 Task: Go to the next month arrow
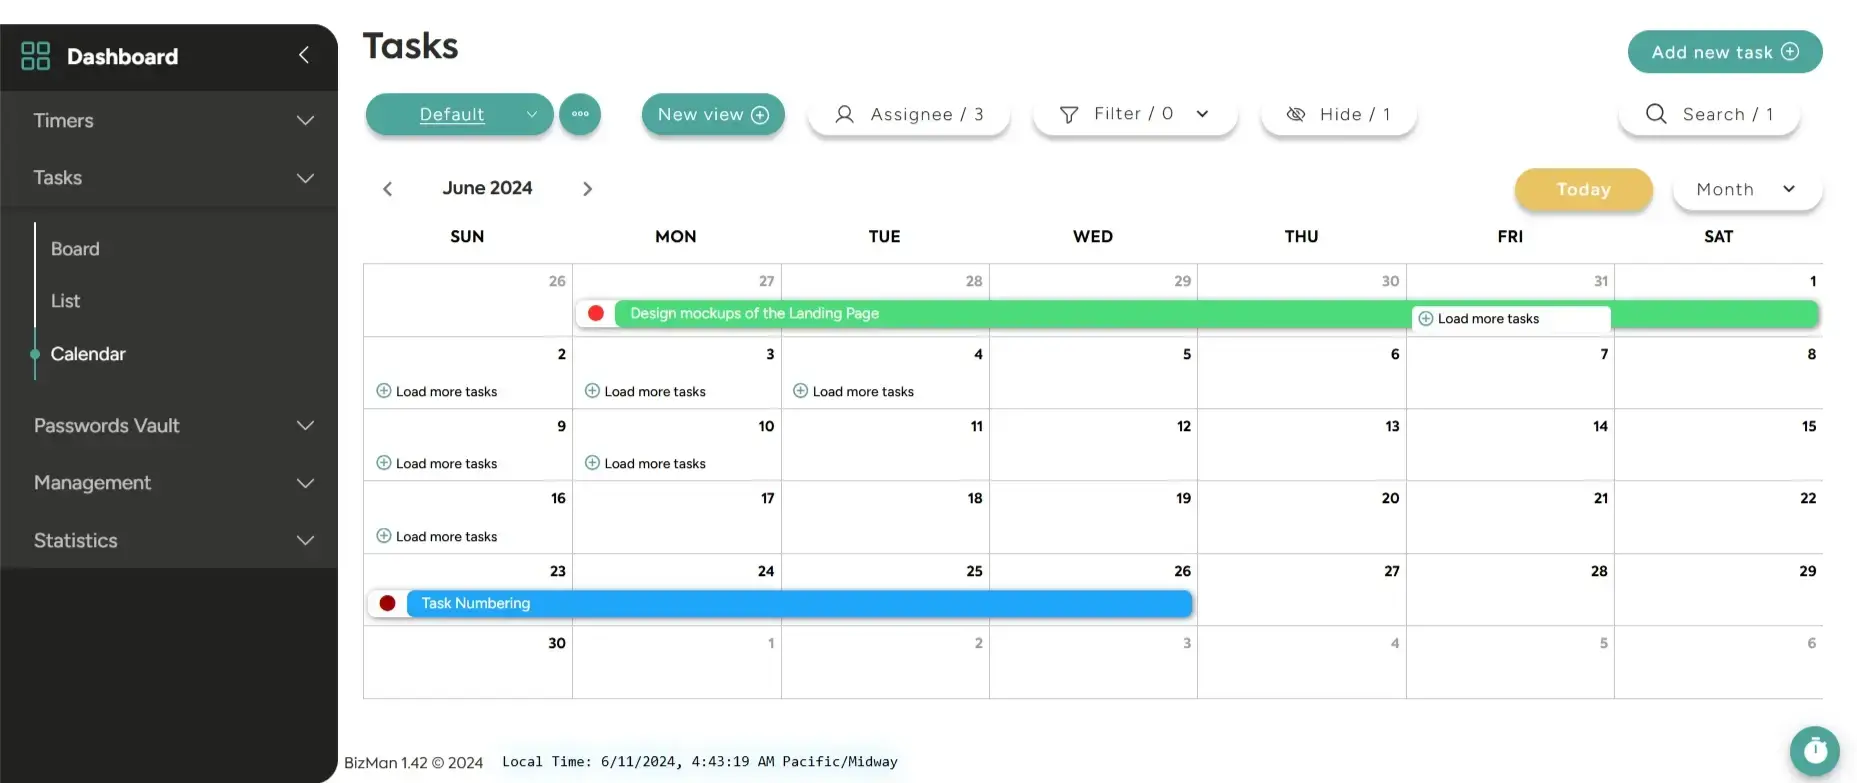(587, 189)
